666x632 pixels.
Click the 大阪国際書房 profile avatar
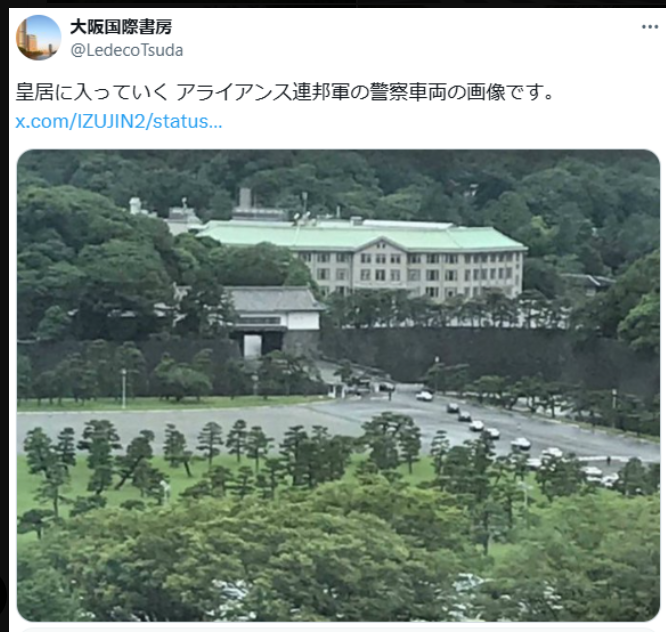(38, 38)
